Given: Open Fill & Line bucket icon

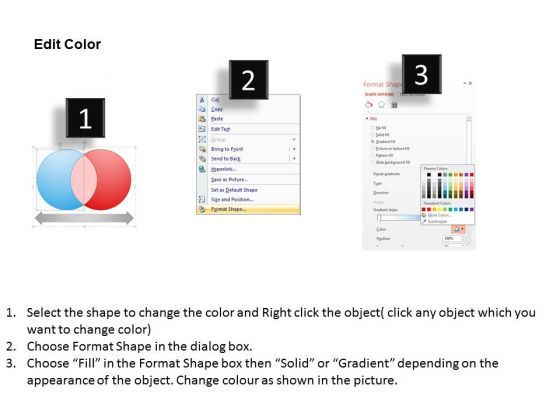Looking at the screenshot, I should coord(369,105).
